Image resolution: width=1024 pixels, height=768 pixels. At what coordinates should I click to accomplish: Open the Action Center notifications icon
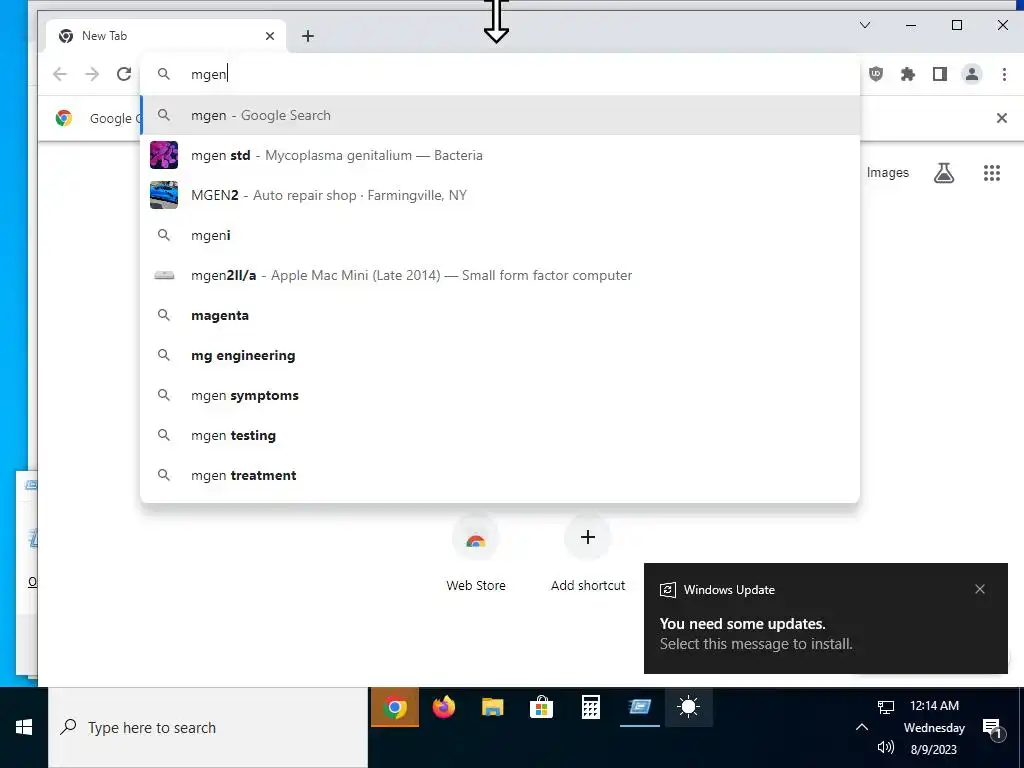pyautogui.click(x=993, y=728)
